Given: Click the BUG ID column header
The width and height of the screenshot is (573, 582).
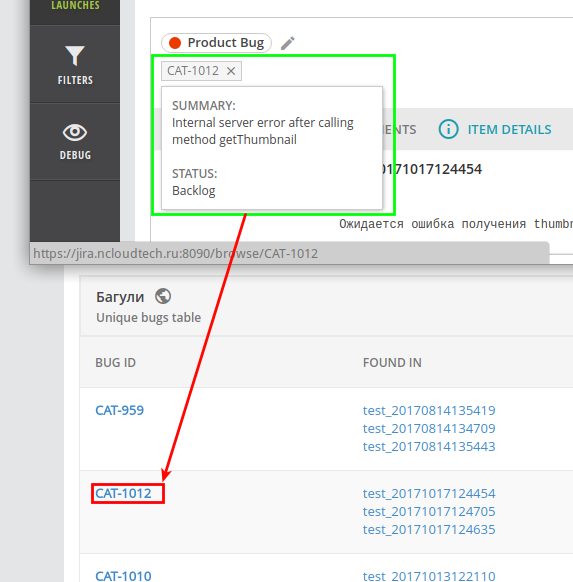Looking at the screenshot, I should pos(115,363).
